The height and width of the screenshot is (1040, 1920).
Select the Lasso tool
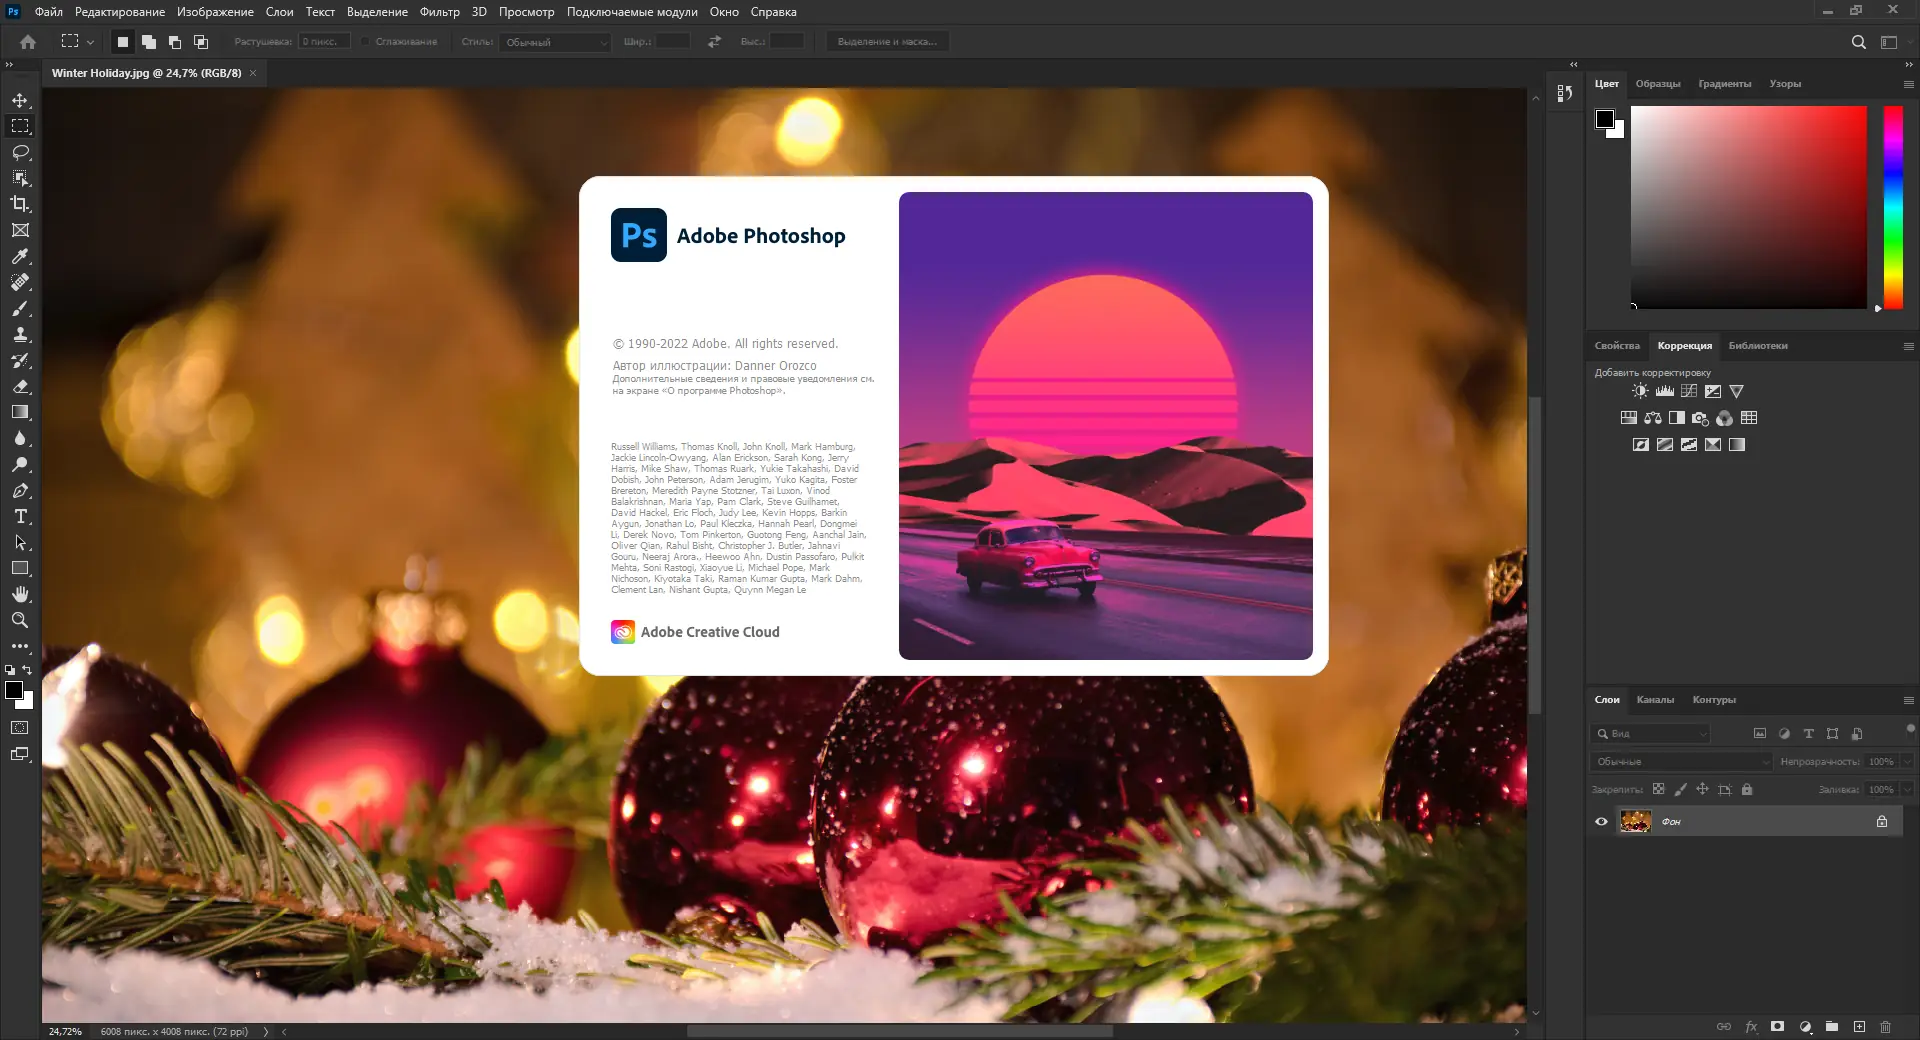(x=20, y=152)
